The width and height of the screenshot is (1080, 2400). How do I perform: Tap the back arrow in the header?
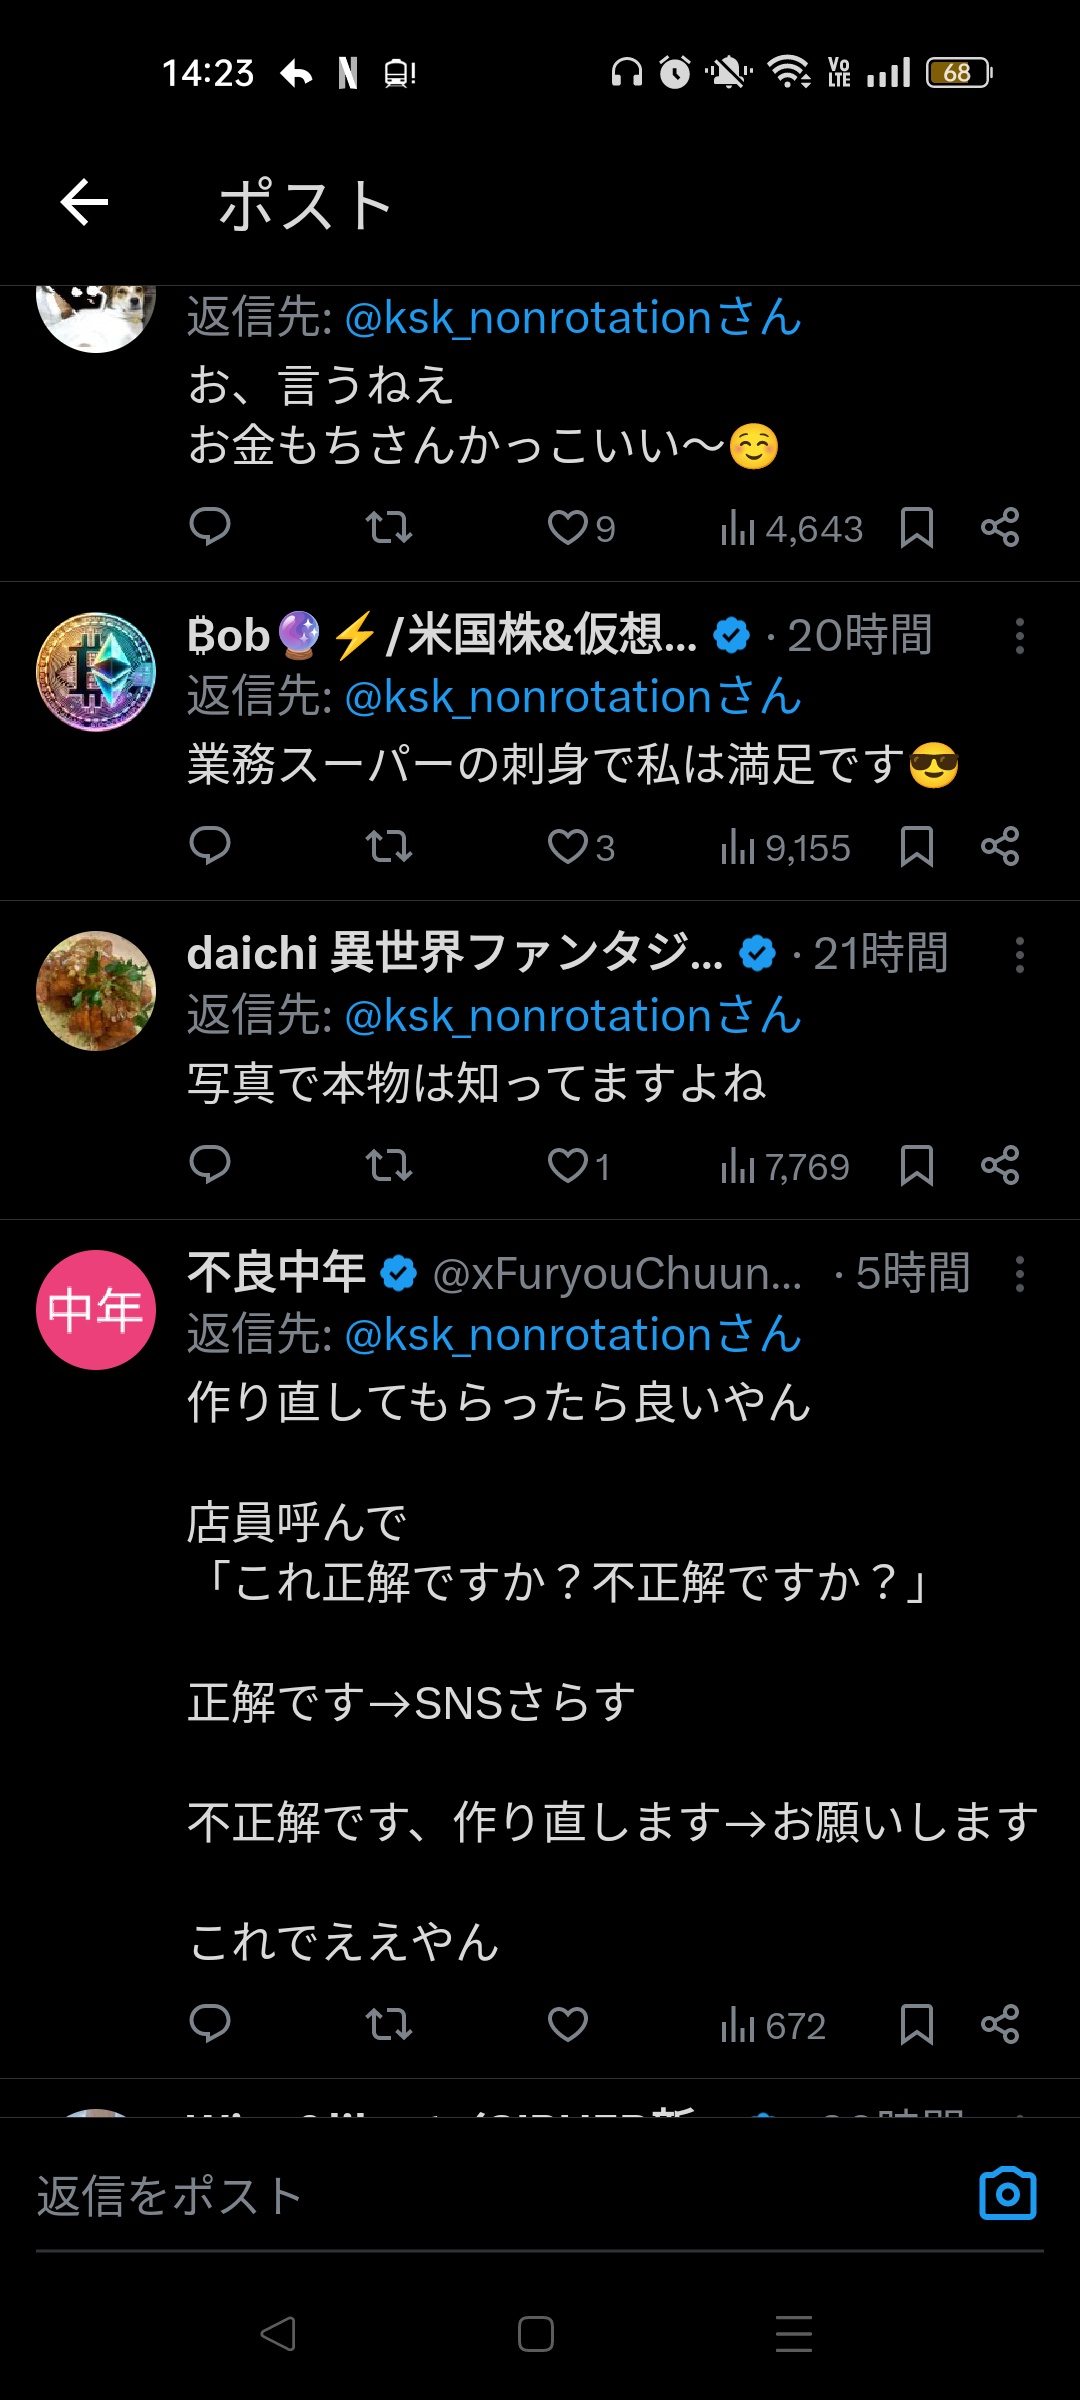point(84,203)
